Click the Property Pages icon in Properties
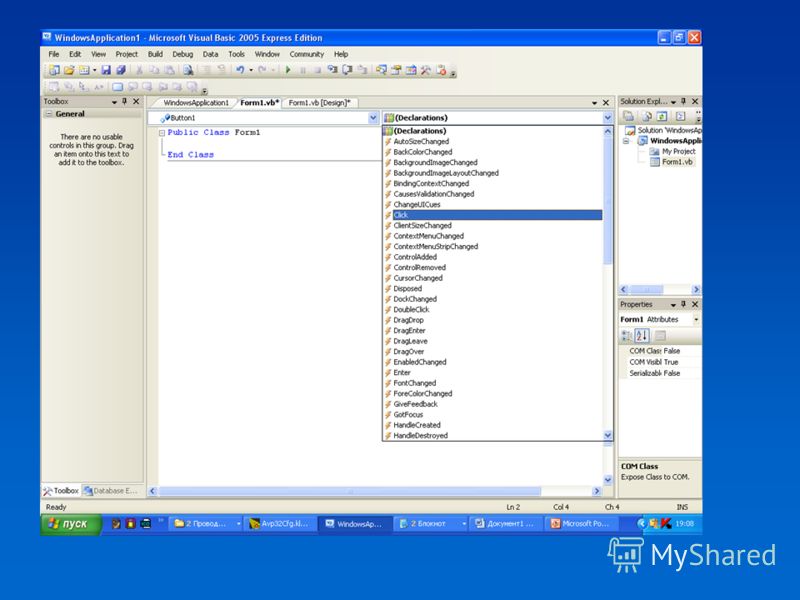Image resolution: width=800 pixels, height=600 pixels. [x=660, y=336]
